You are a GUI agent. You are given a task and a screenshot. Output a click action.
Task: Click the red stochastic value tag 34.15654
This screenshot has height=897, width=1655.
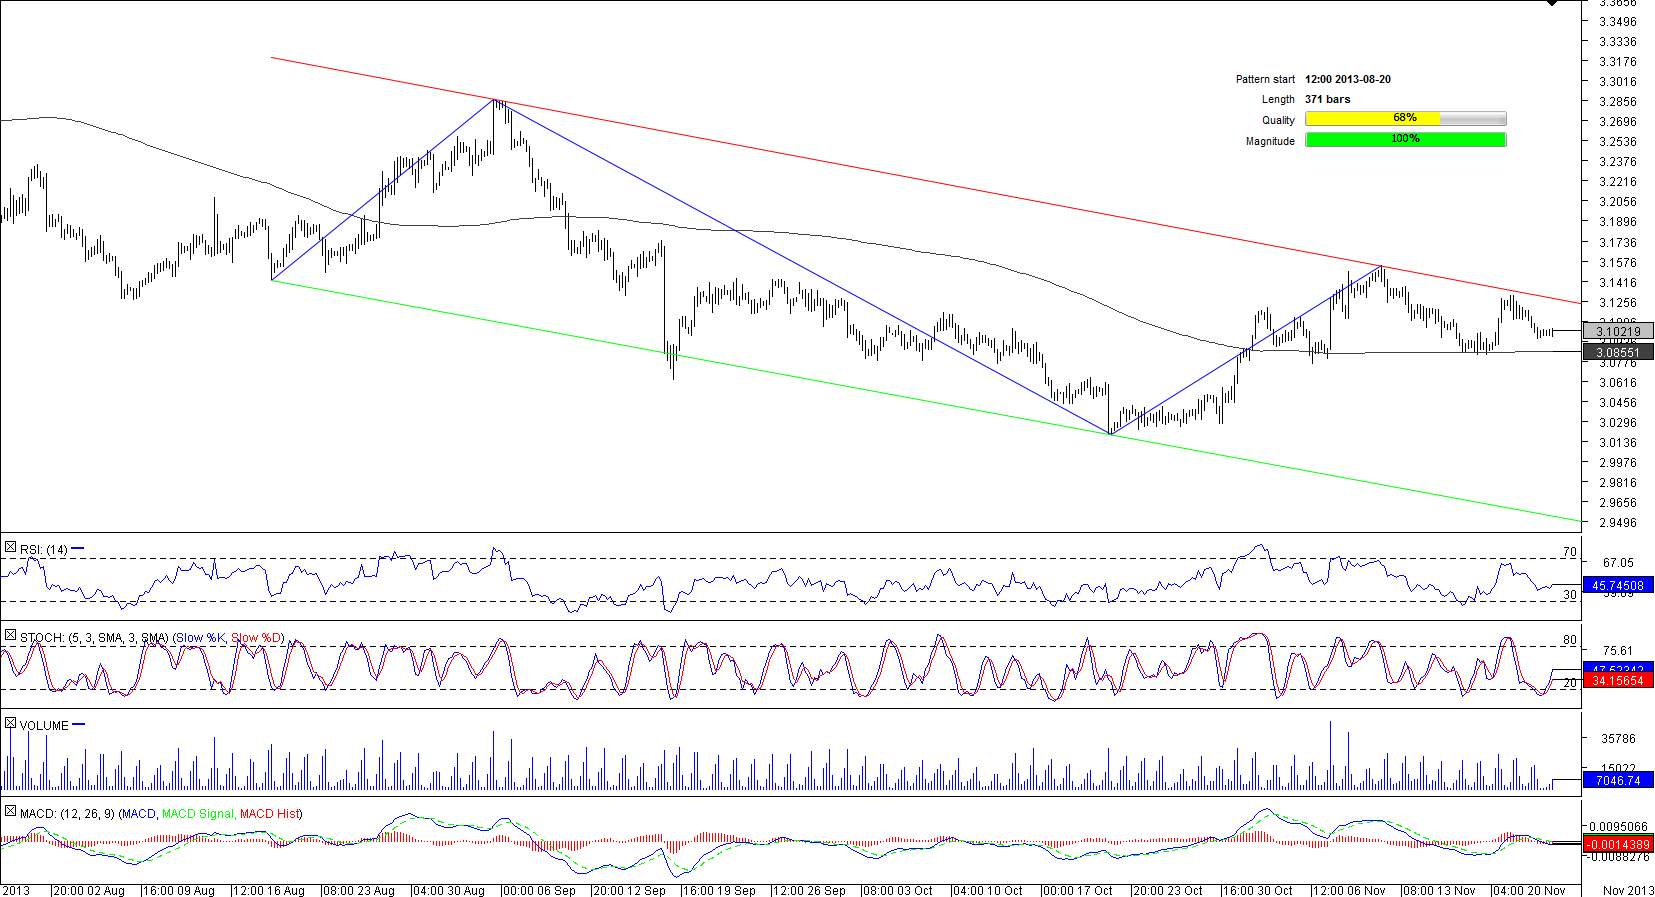tap(1618, 681)
